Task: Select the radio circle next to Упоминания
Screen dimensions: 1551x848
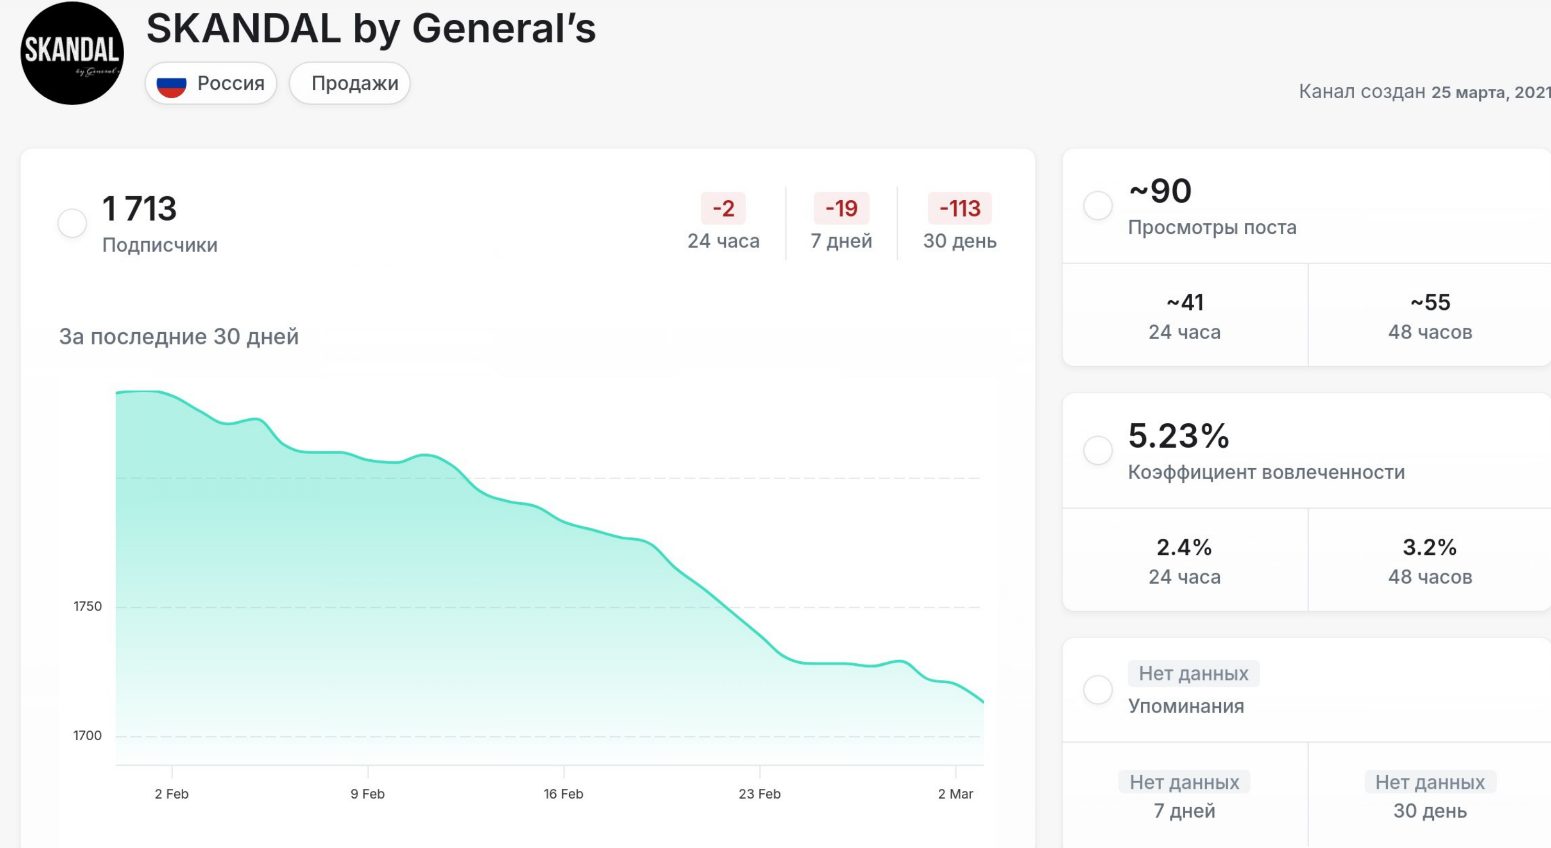Action: tap(1098, 689)
